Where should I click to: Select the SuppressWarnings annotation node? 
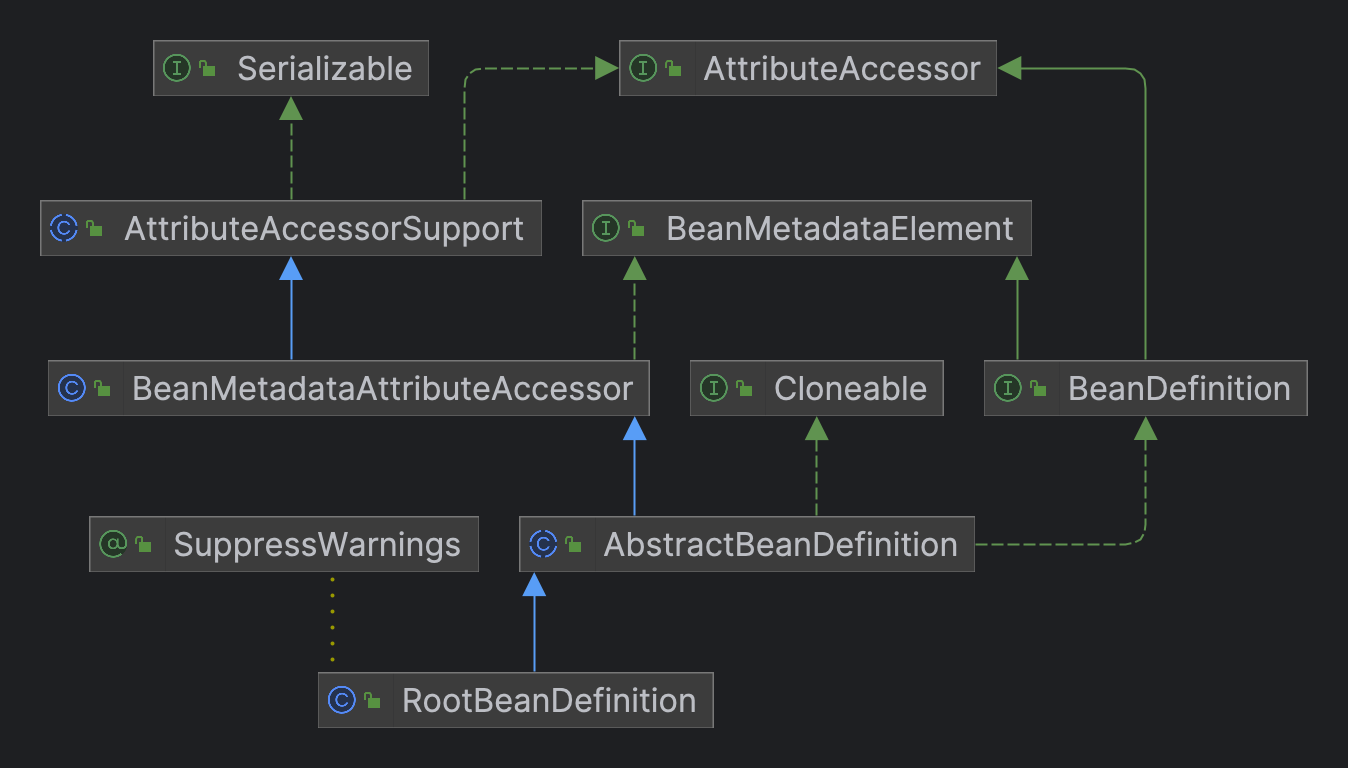[x=284, y=544]
